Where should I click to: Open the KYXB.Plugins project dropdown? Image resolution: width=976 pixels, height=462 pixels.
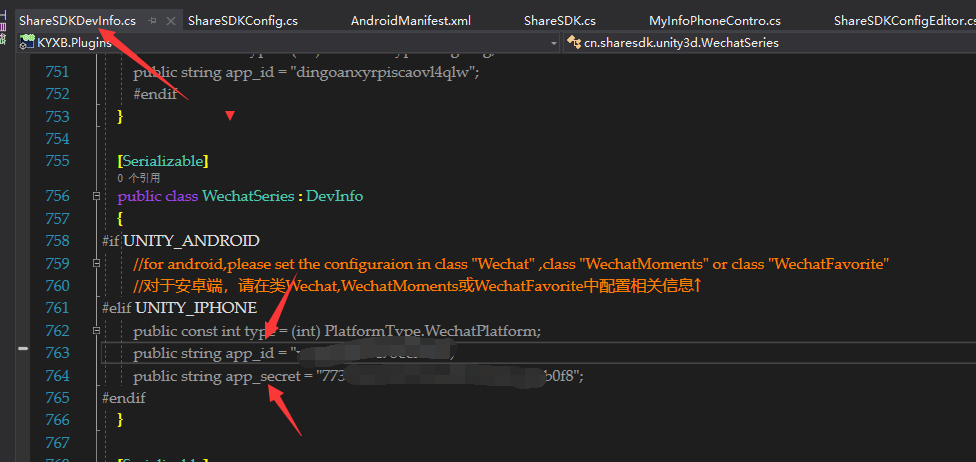(554, 43)
